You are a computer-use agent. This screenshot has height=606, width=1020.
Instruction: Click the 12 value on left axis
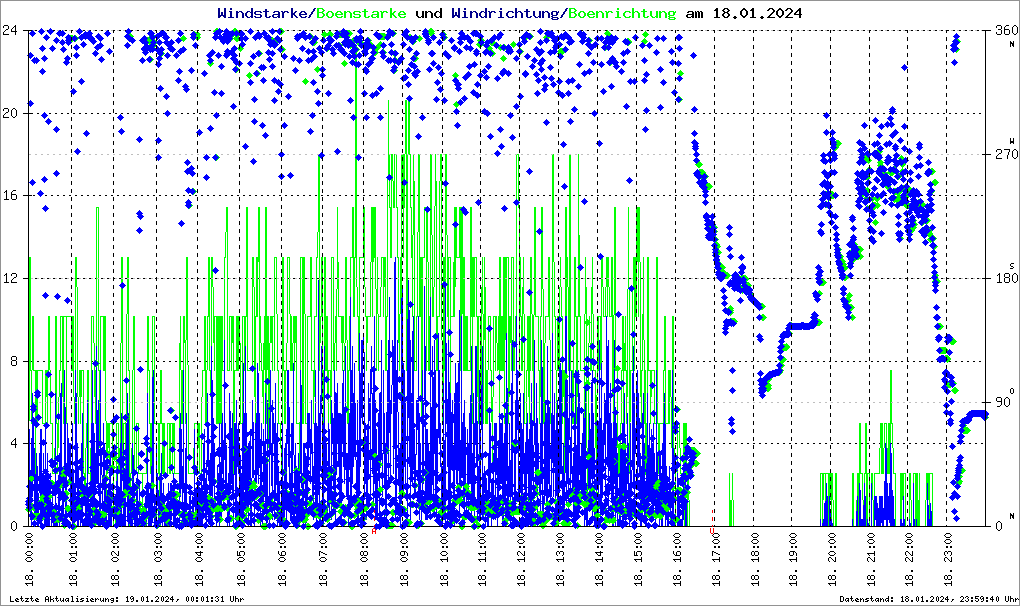13,278
